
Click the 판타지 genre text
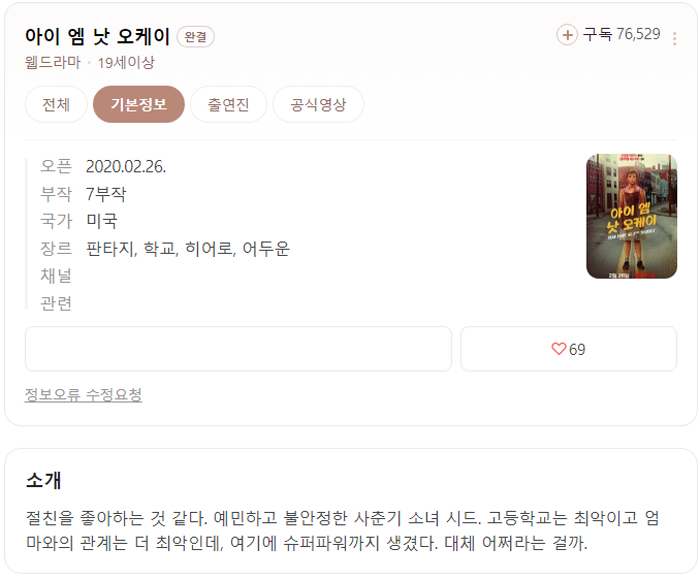(111, 249)
